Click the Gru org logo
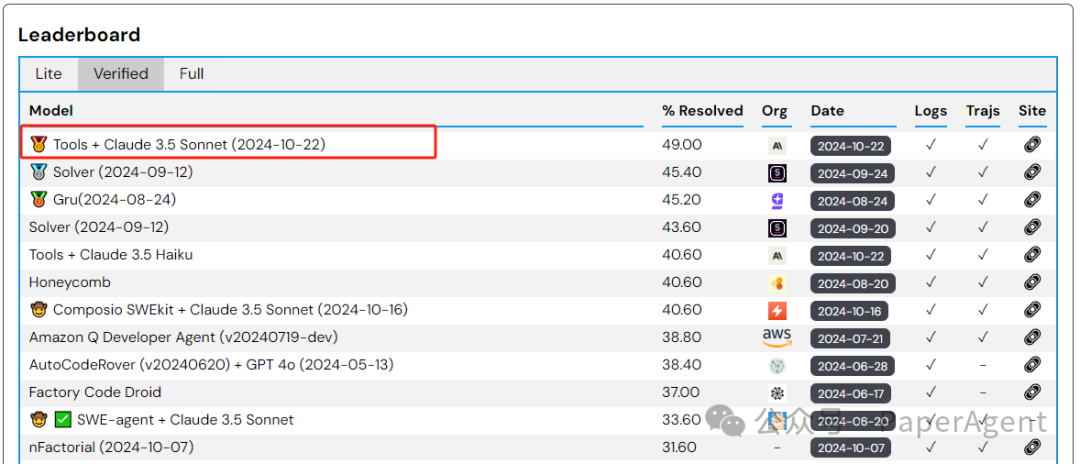This screenshot has height=464, width=1080. coord(777,200)
